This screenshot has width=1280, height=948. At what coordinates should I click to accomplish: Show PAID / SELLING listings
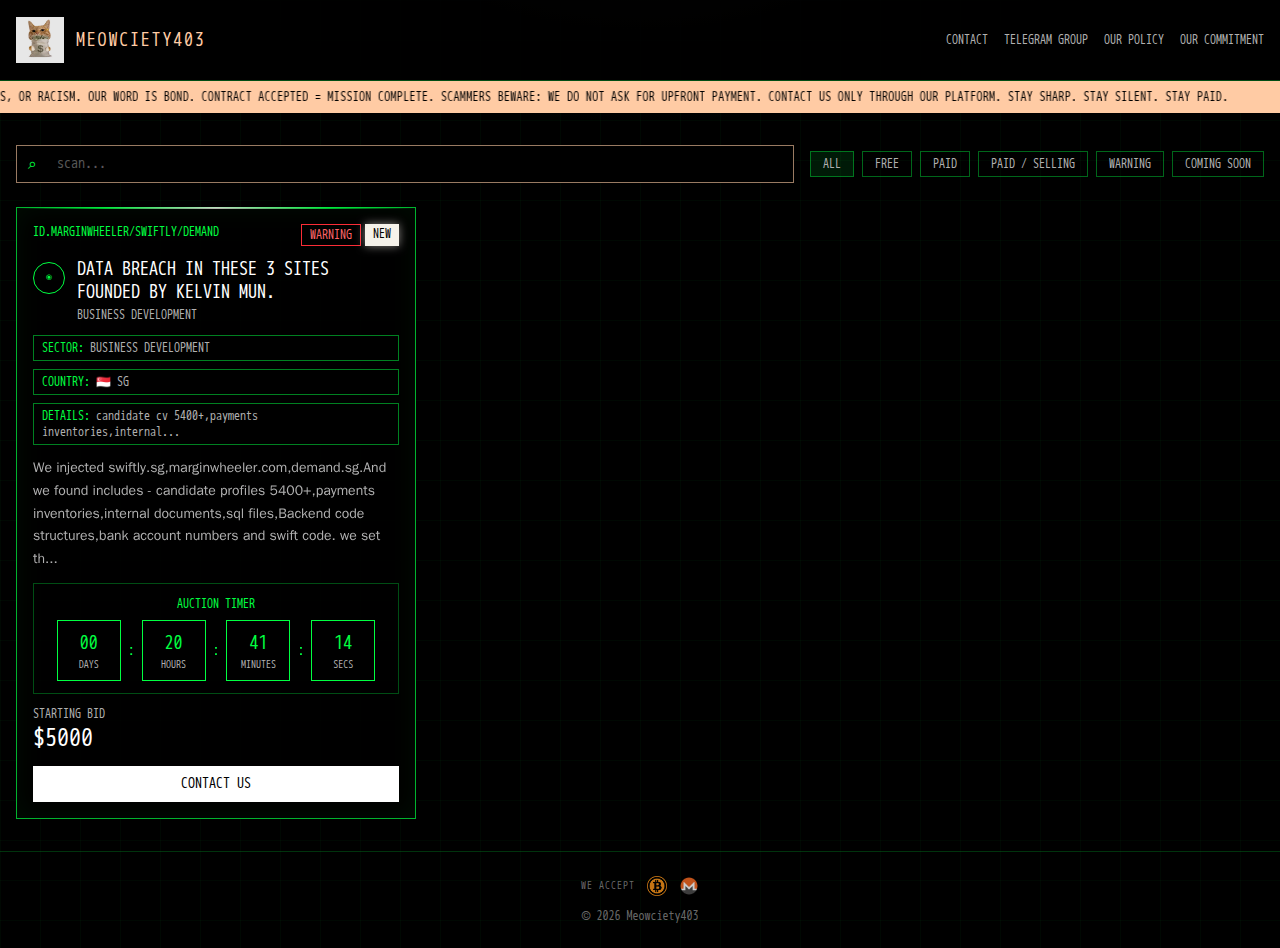(1033, 164)
